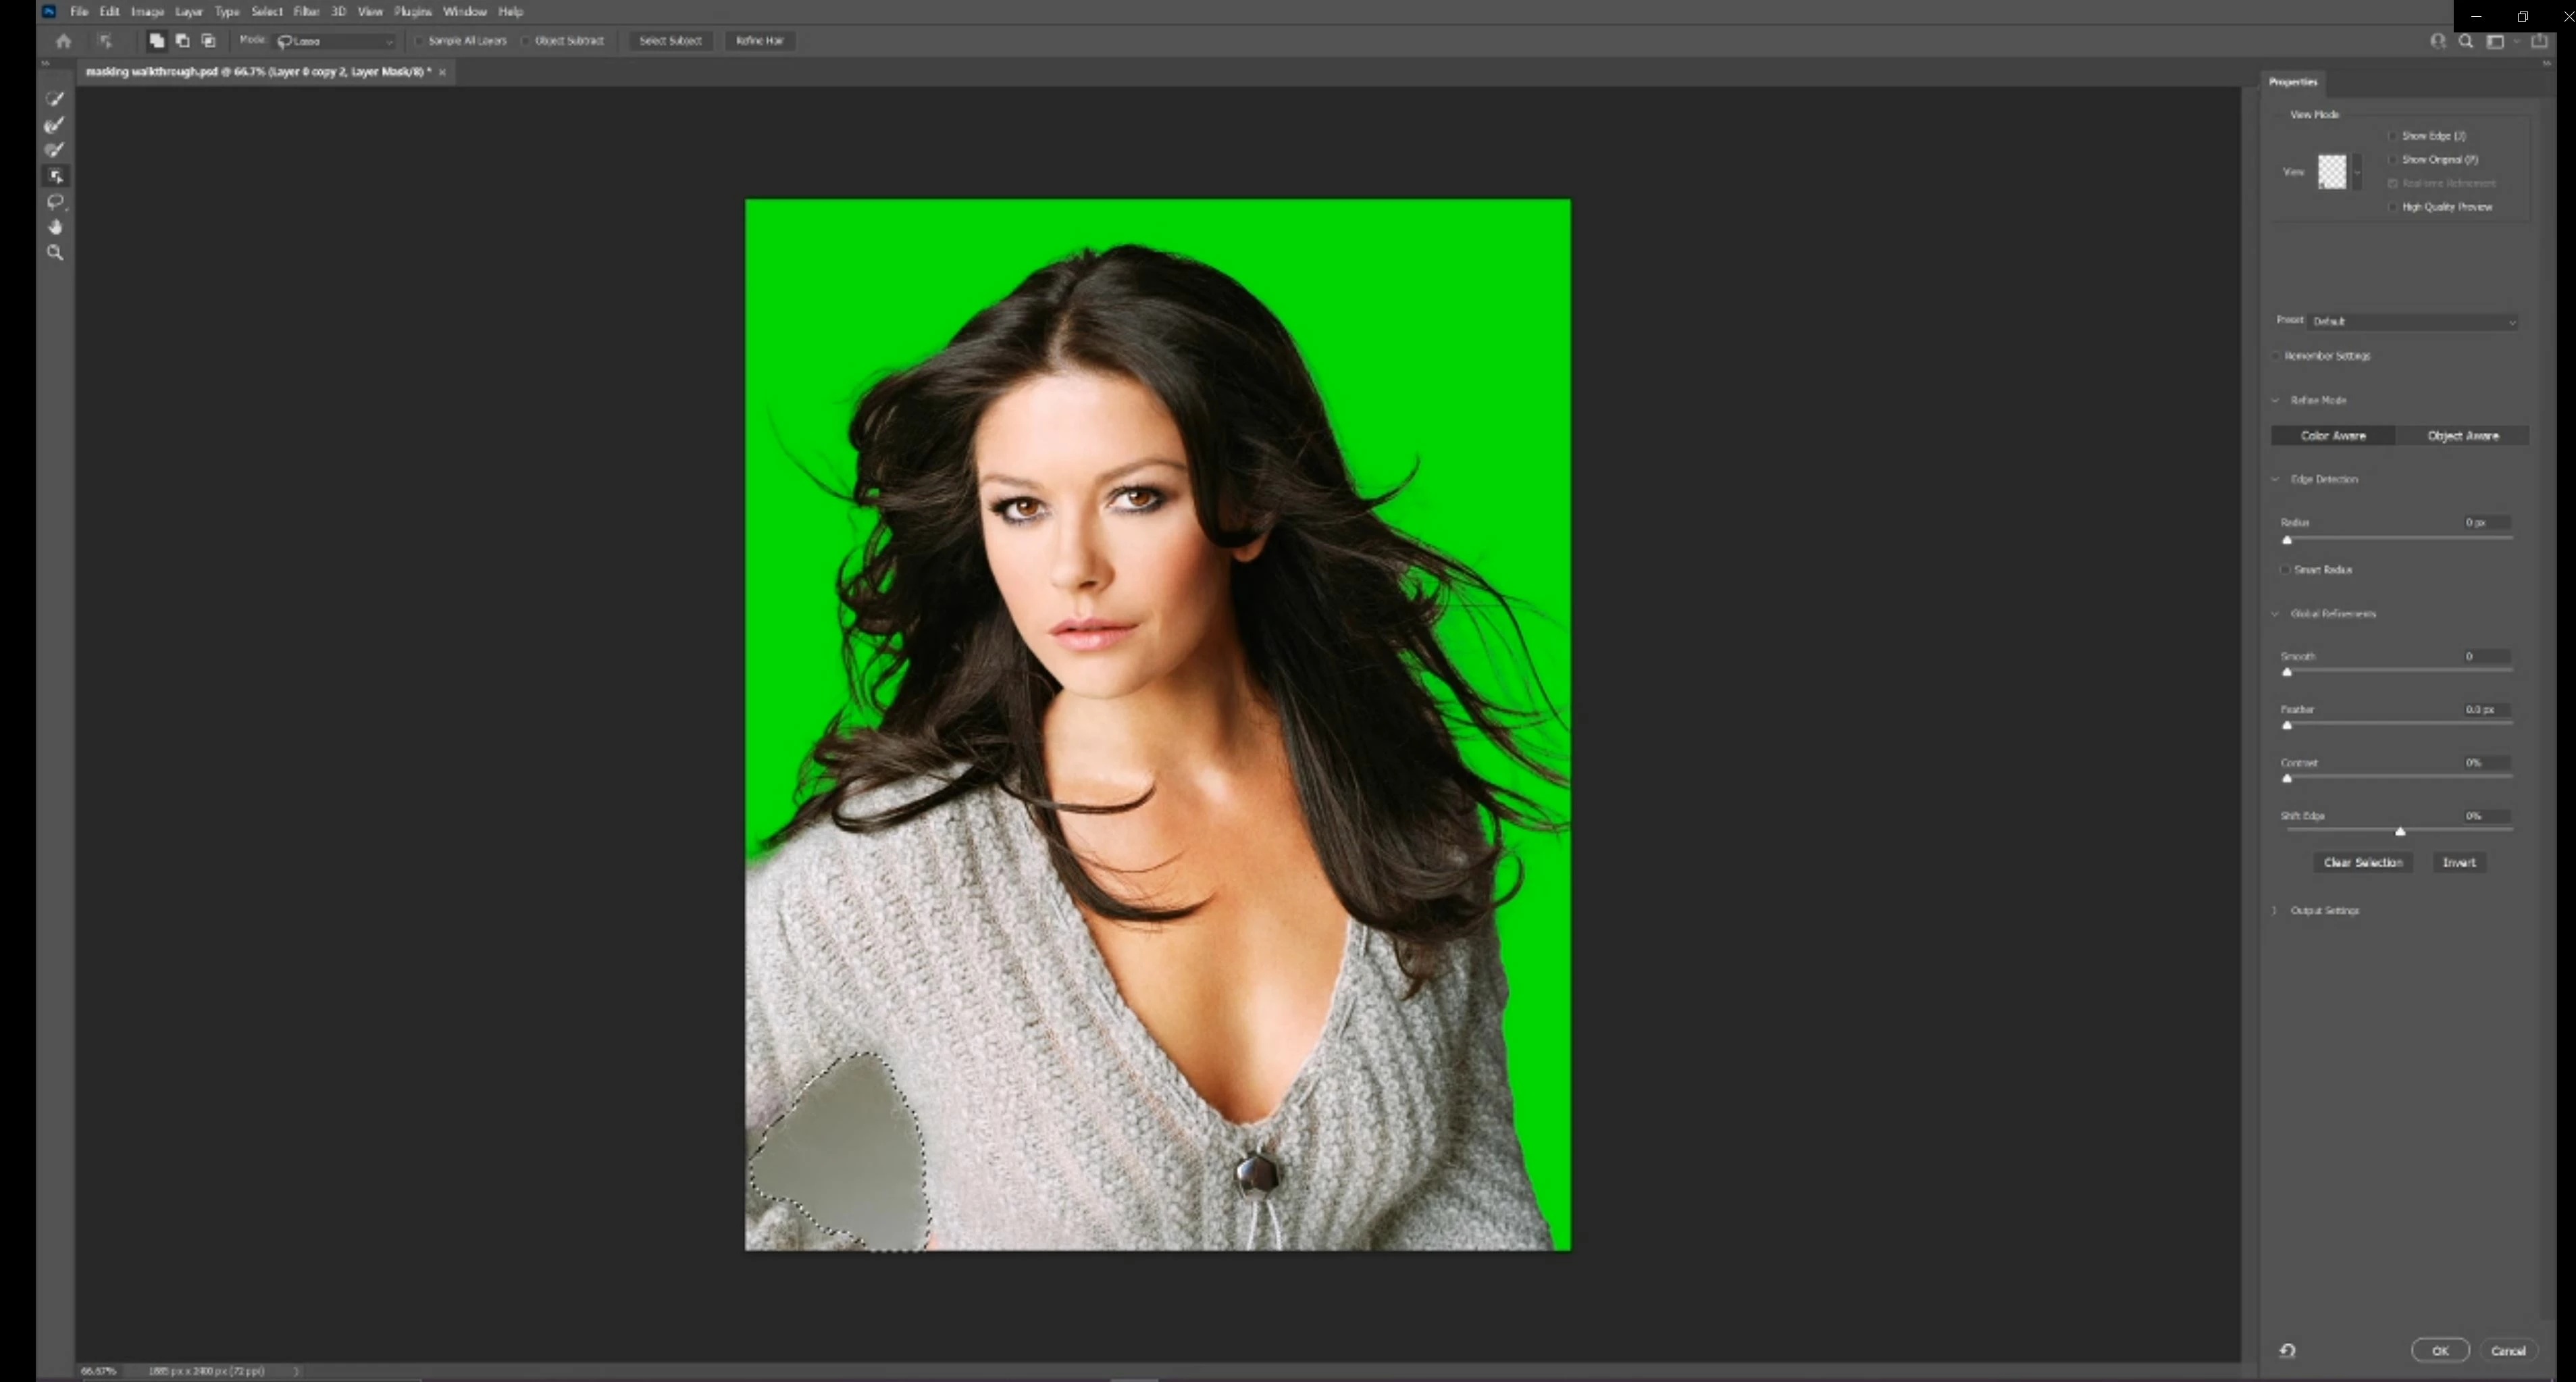
Task: Select the Refine Edge Brush tool
Action: click(55, 125)
